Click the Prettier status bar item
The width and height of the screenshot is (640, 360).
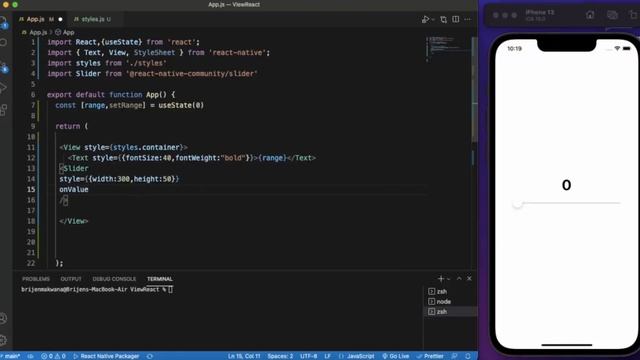coord(430,356)
